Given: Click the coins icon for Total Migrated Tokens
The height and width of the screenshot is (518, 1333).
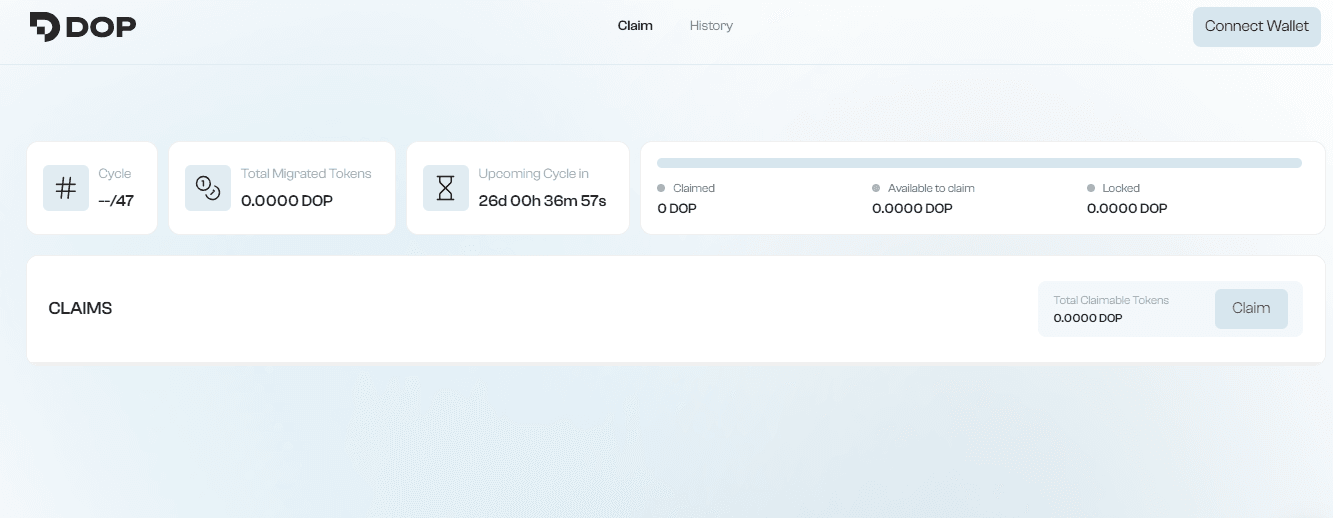Looking at the screenshot, I should coord(208,188).
